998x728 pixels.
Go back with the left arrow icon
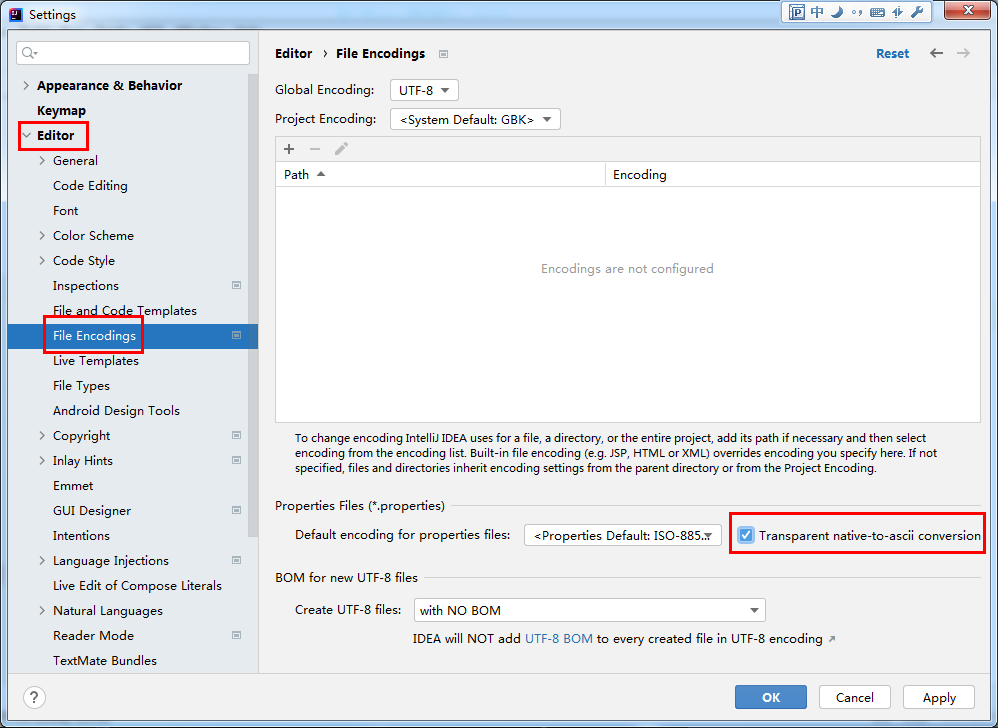coord(936,53)
